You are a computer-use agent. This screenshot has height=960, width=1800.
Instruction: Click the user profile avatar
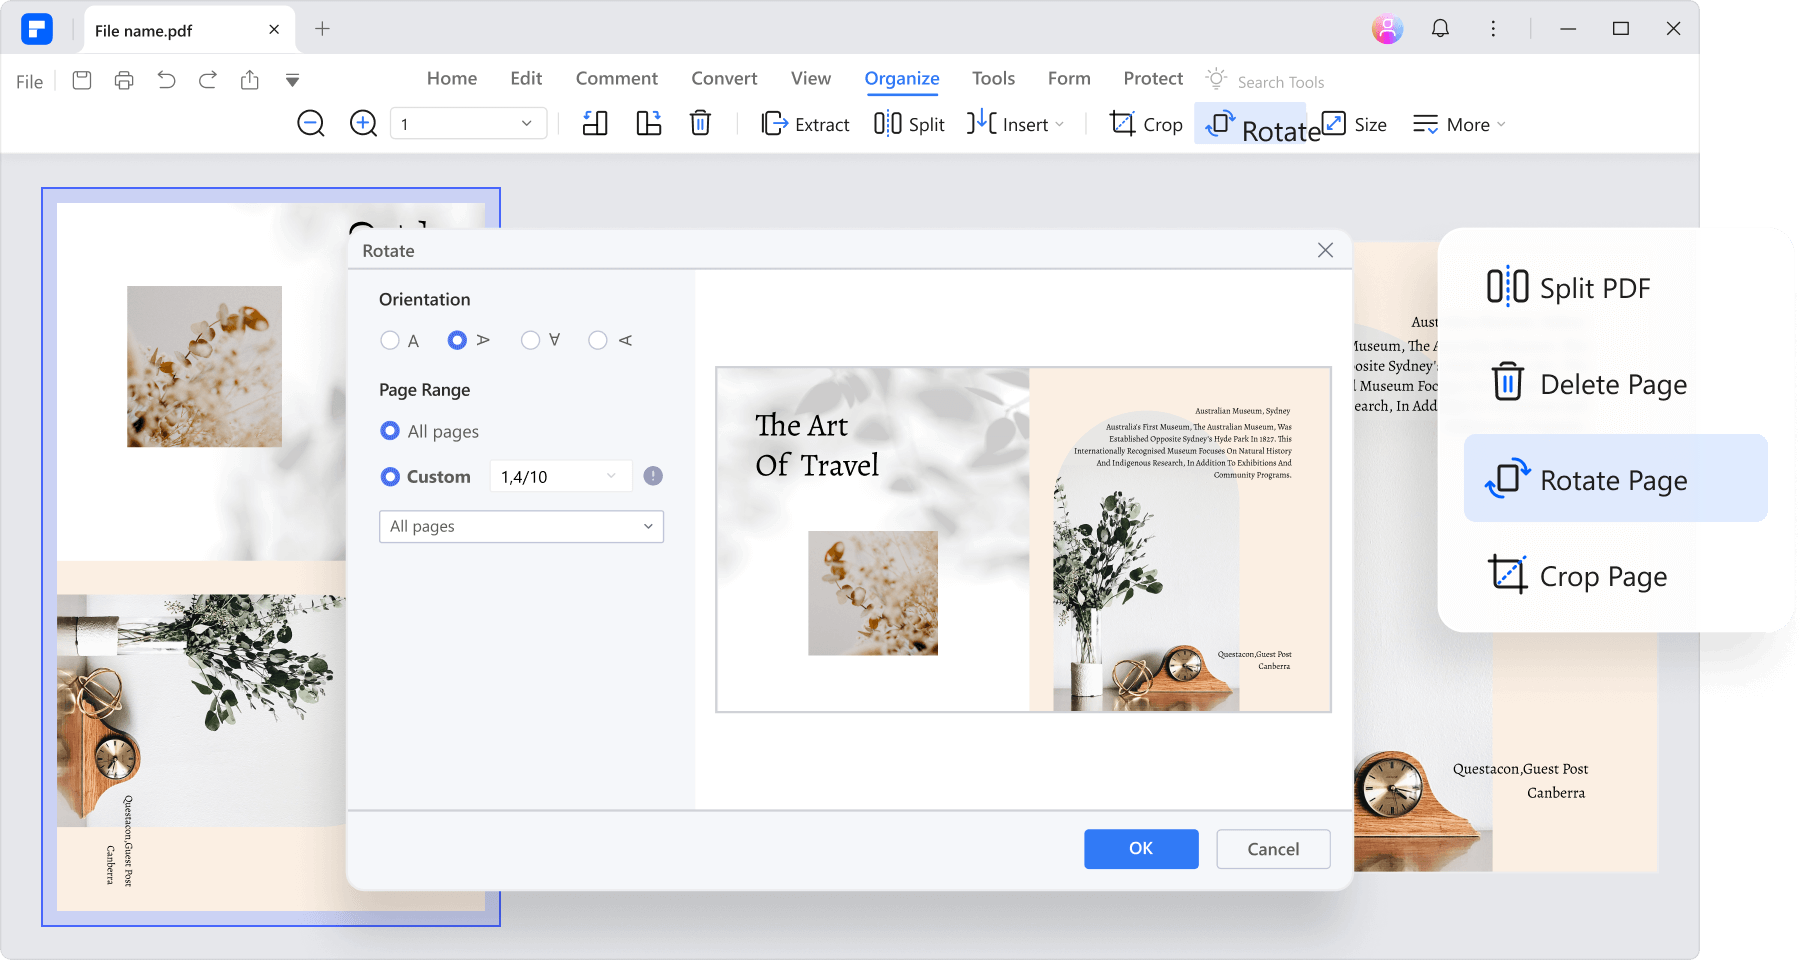1387,29
